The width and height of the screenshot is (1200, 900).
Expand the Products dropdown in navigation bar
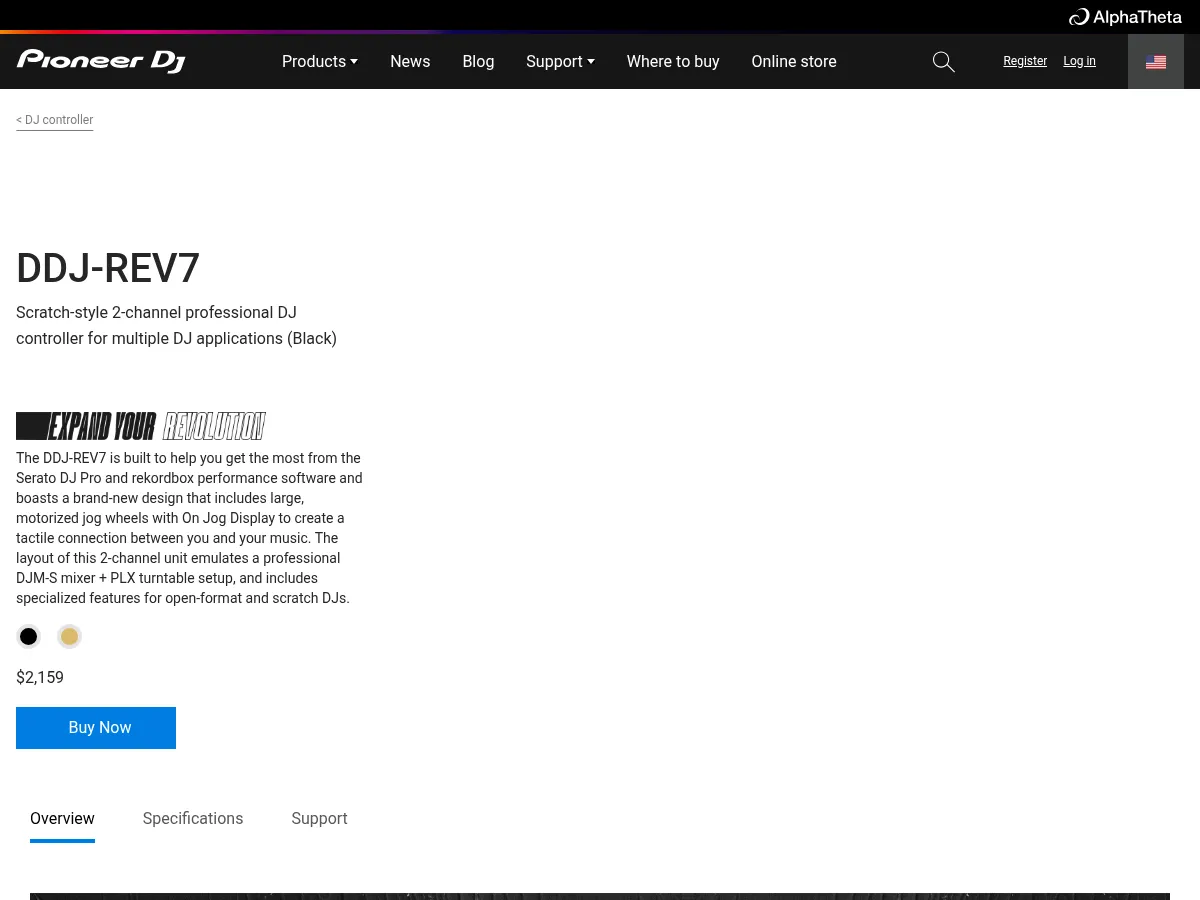(x=319, y=62)
